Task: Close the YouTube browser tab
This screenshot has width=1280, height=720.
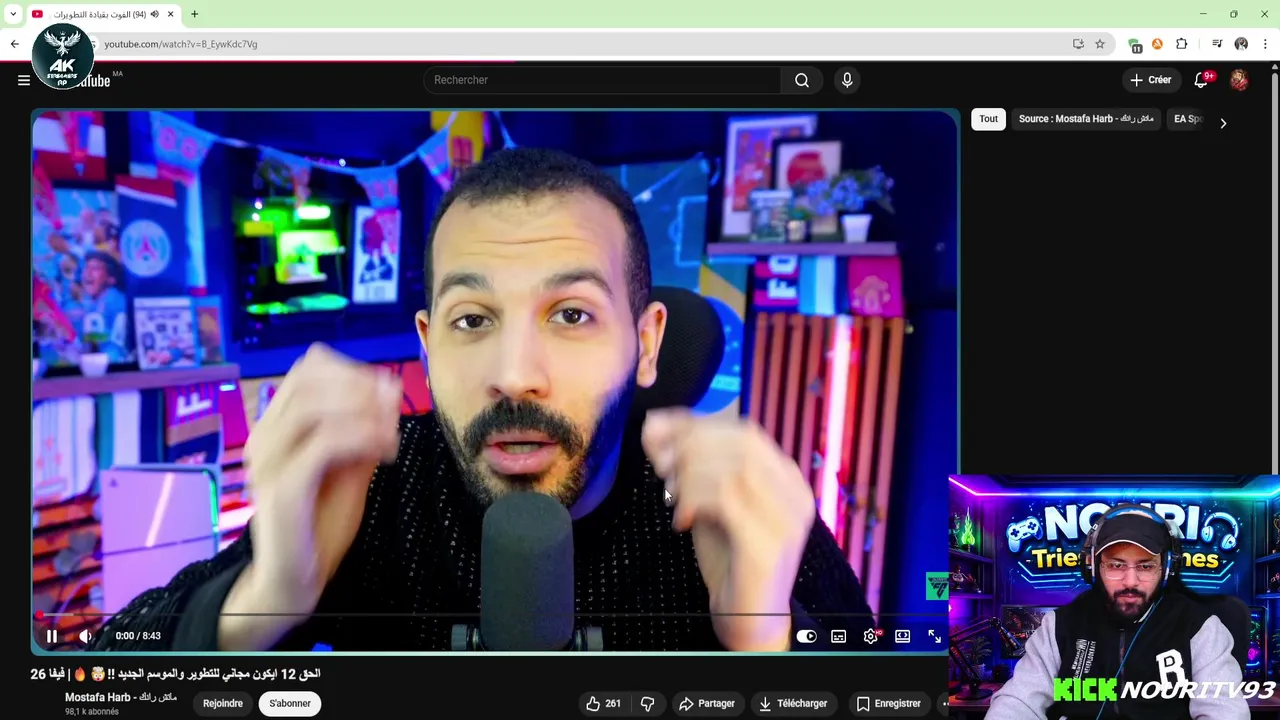Action: [x=171, y=14]
